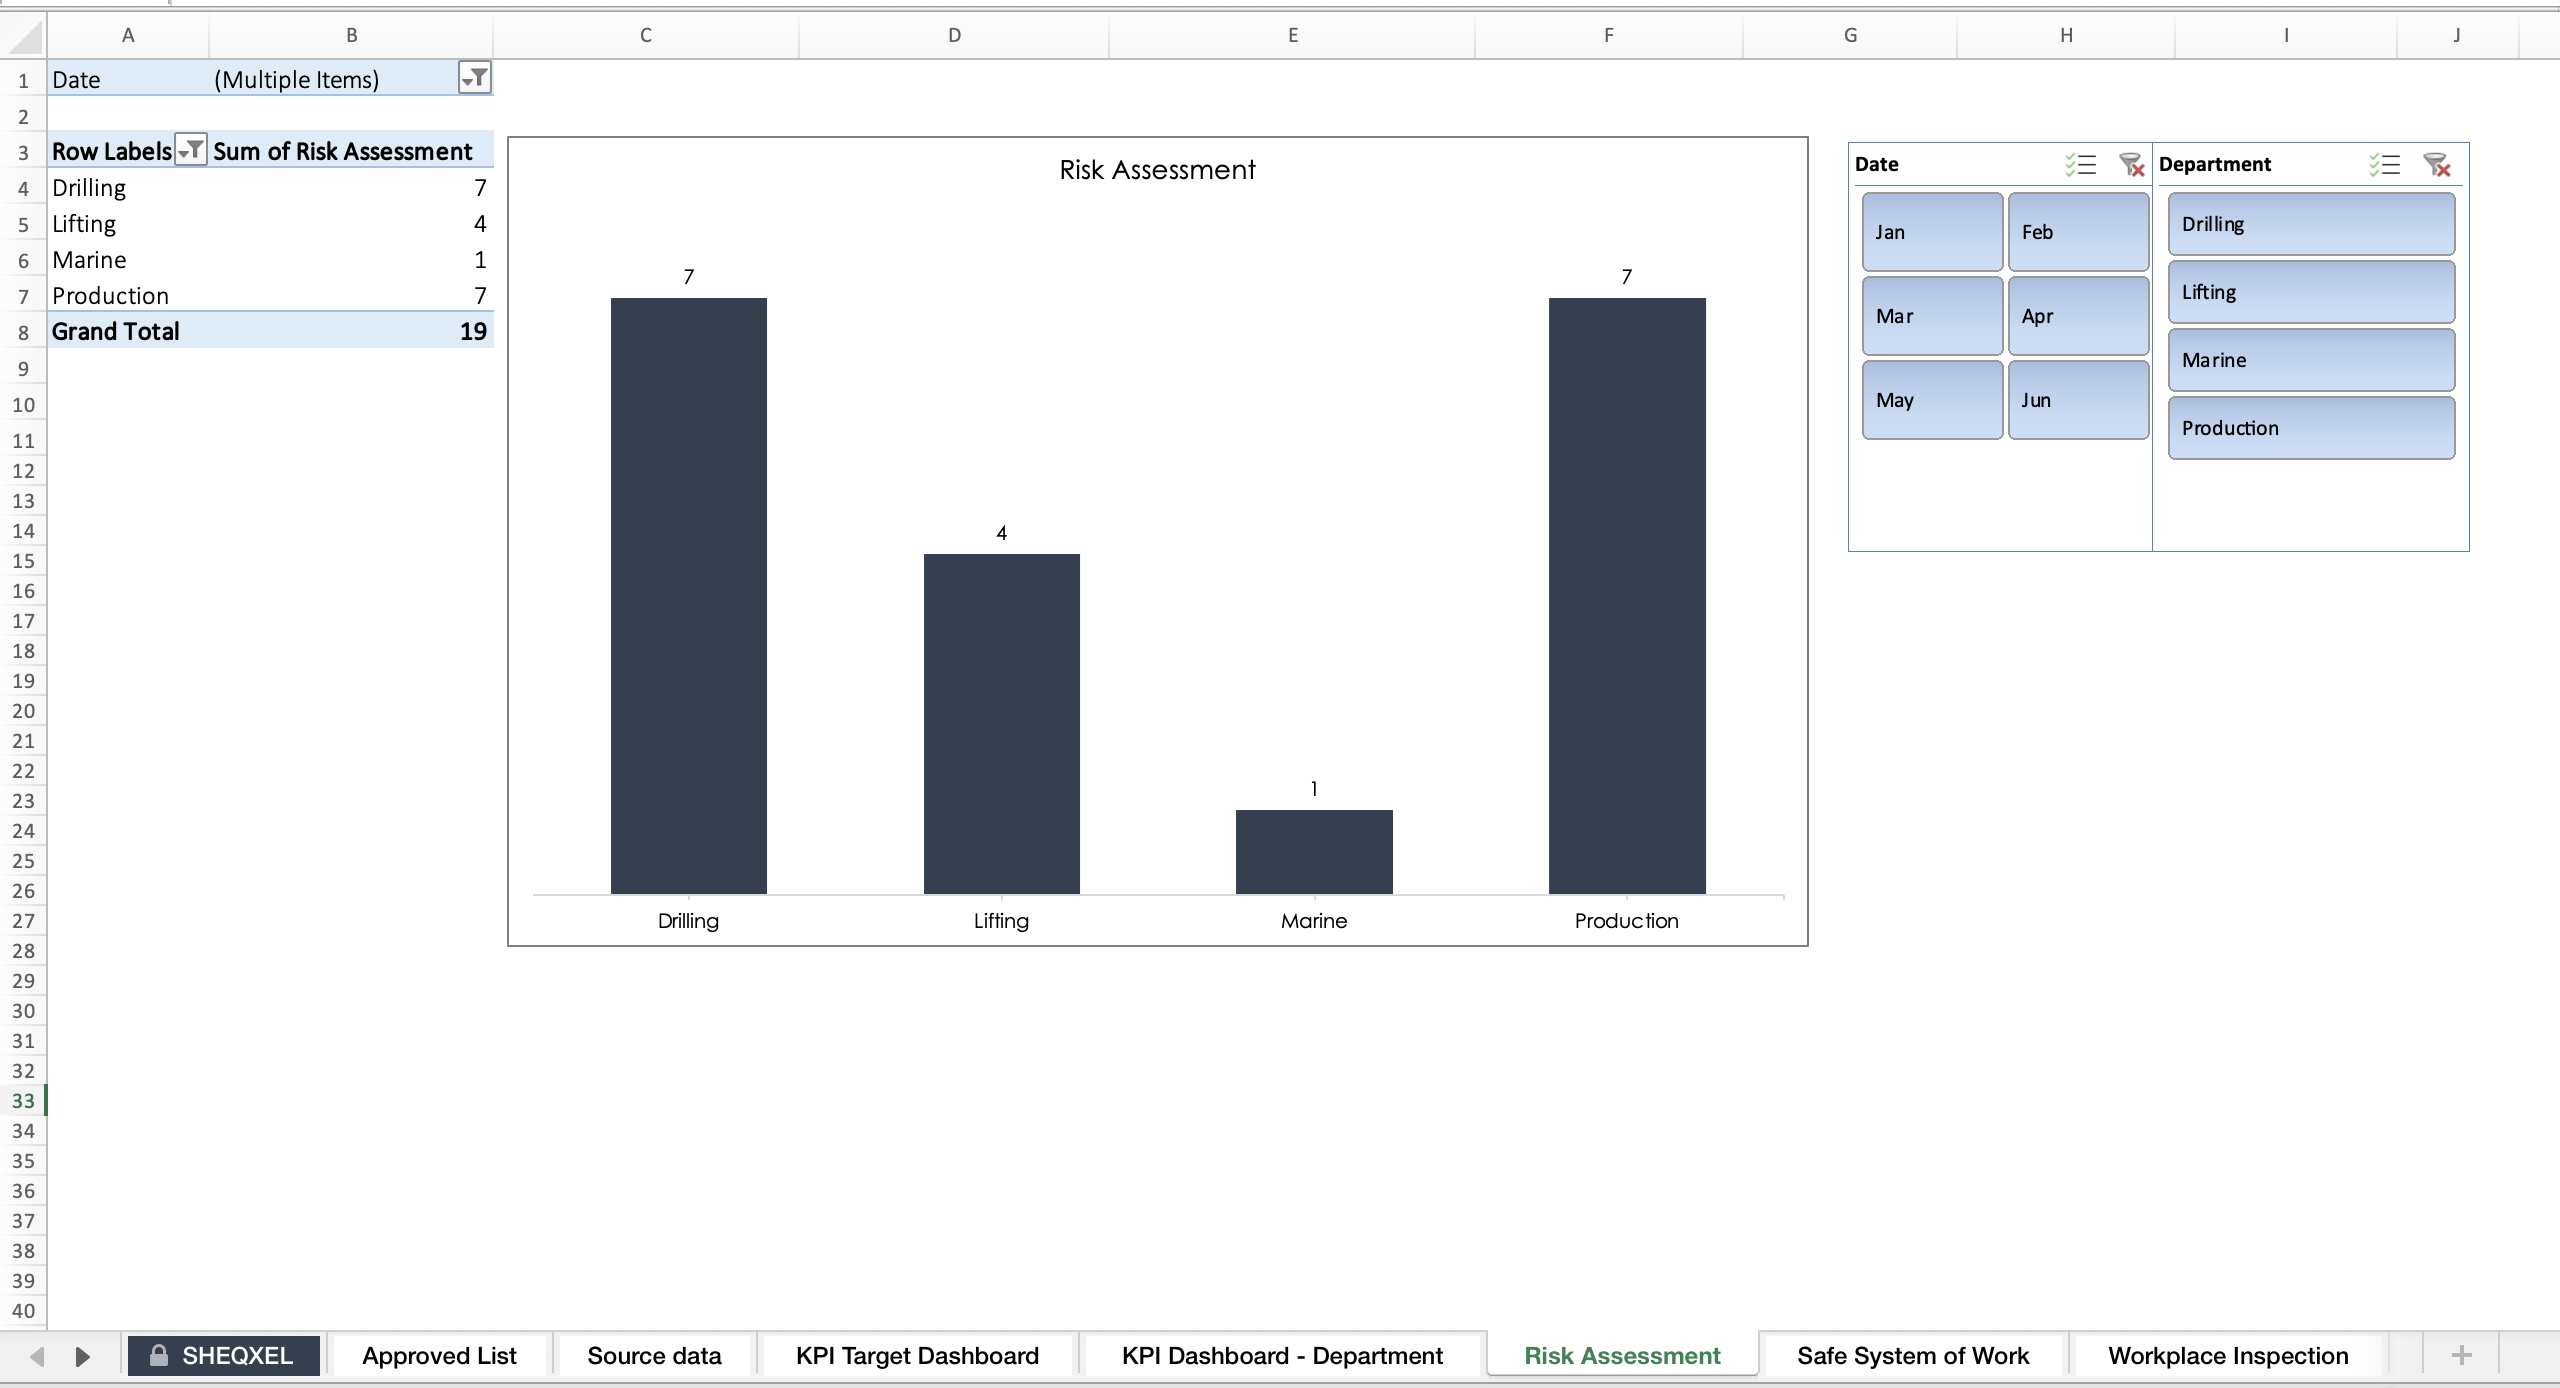Enable multi-select on the Department slicer

[2386, 164]
